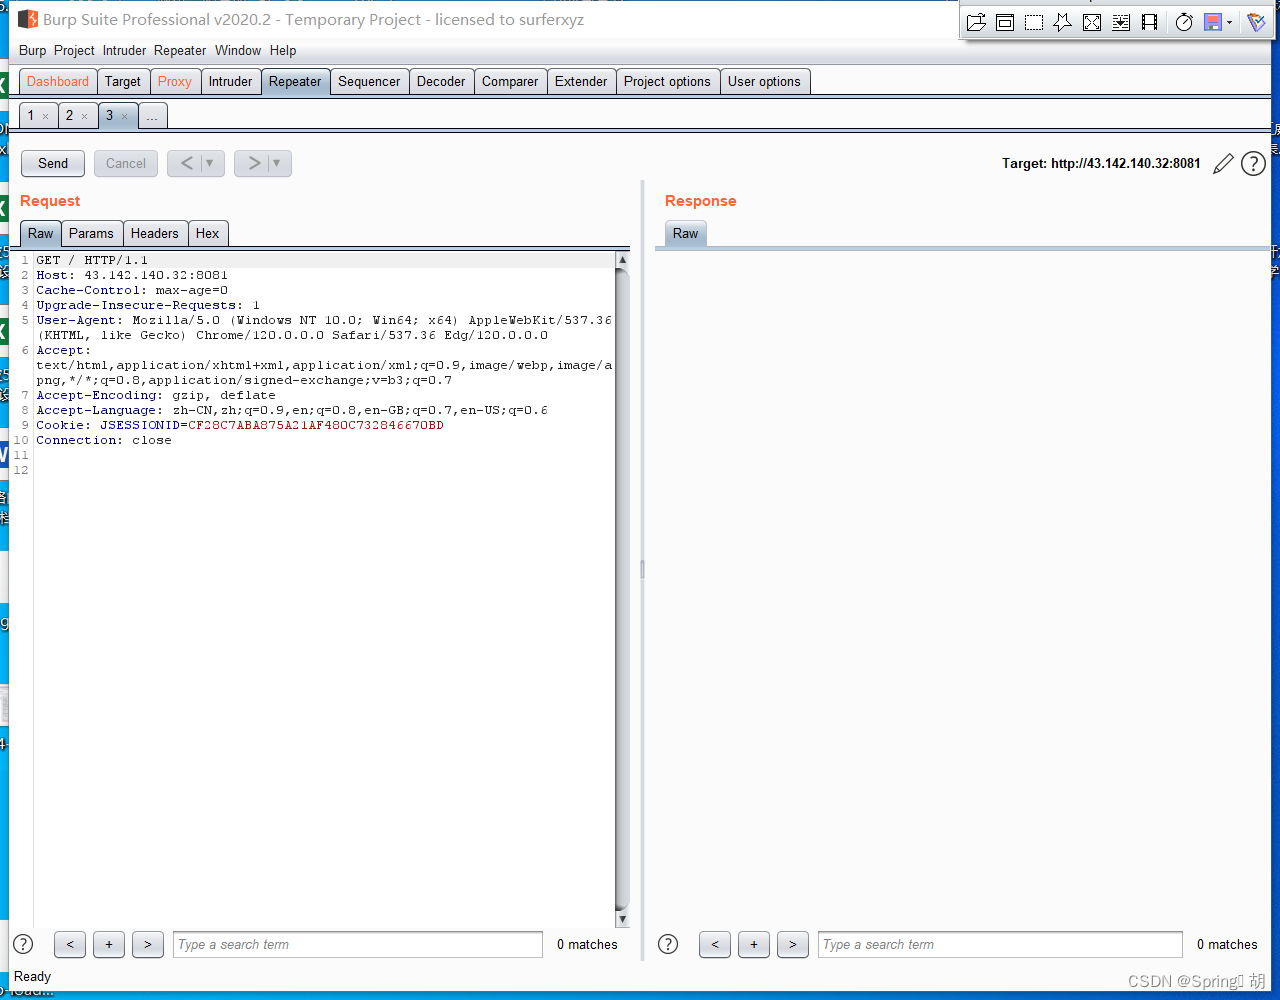Image resolution: width=1280 pixels, height=1000 pixels.
Task: Click previous match button in request search
Action: point(69,944)
